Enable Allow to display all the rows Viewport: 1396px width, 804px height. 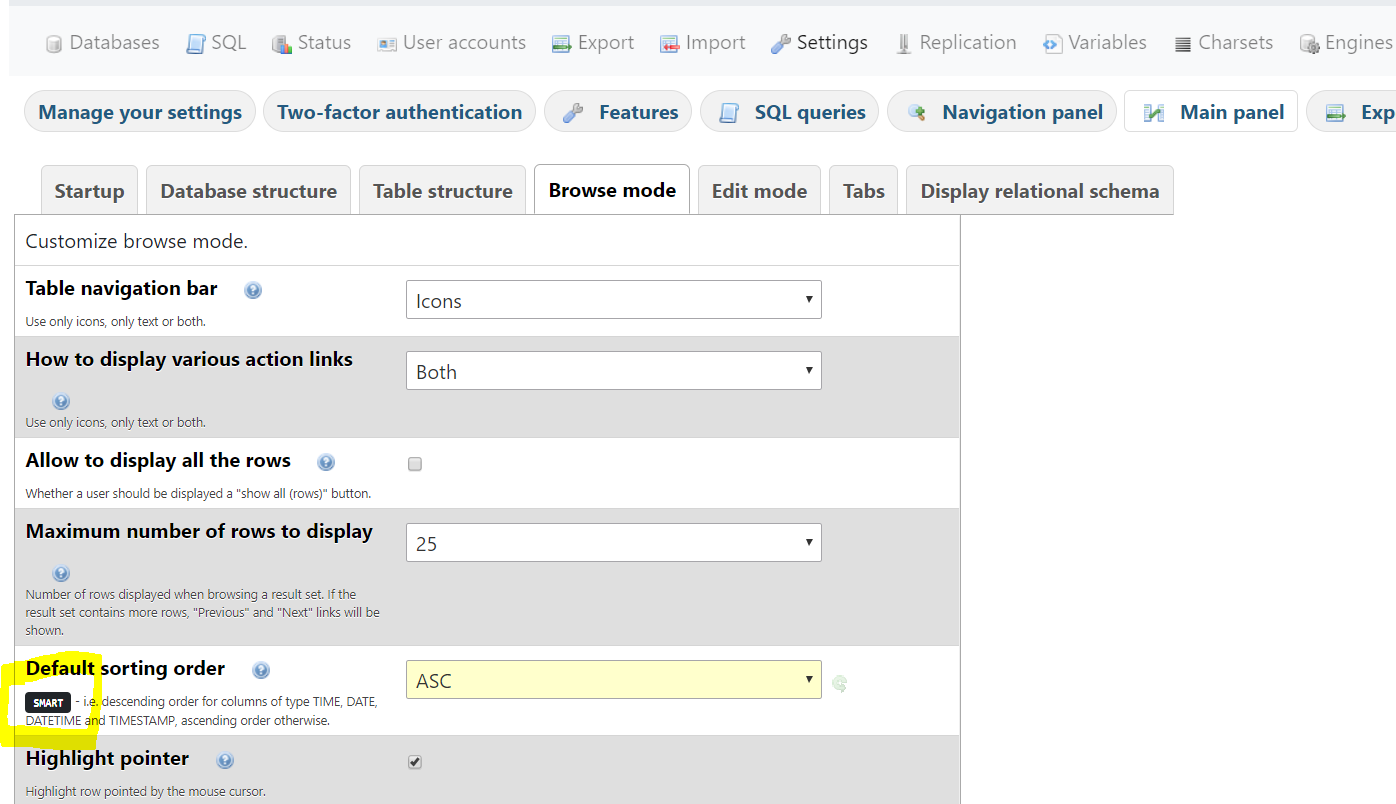415,463
